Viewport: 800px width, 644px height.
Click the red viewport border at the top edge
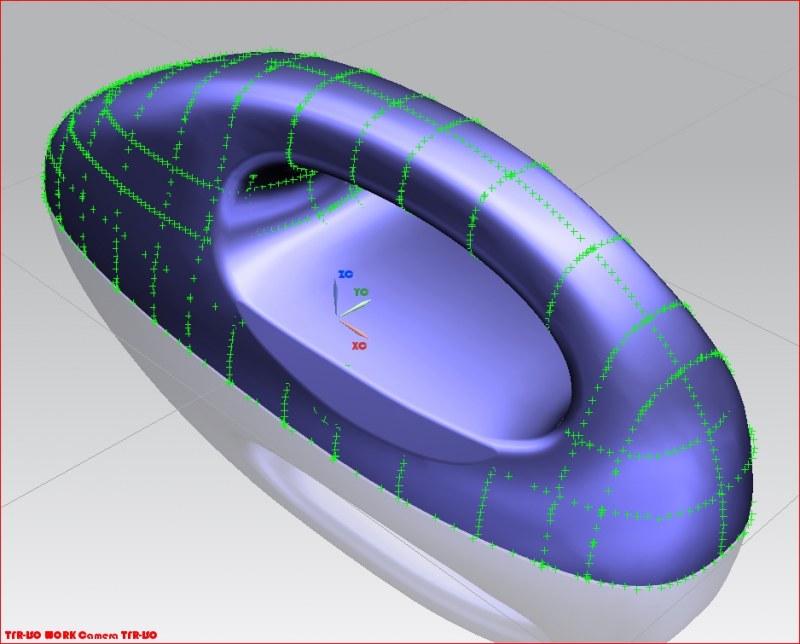point(400,1)
